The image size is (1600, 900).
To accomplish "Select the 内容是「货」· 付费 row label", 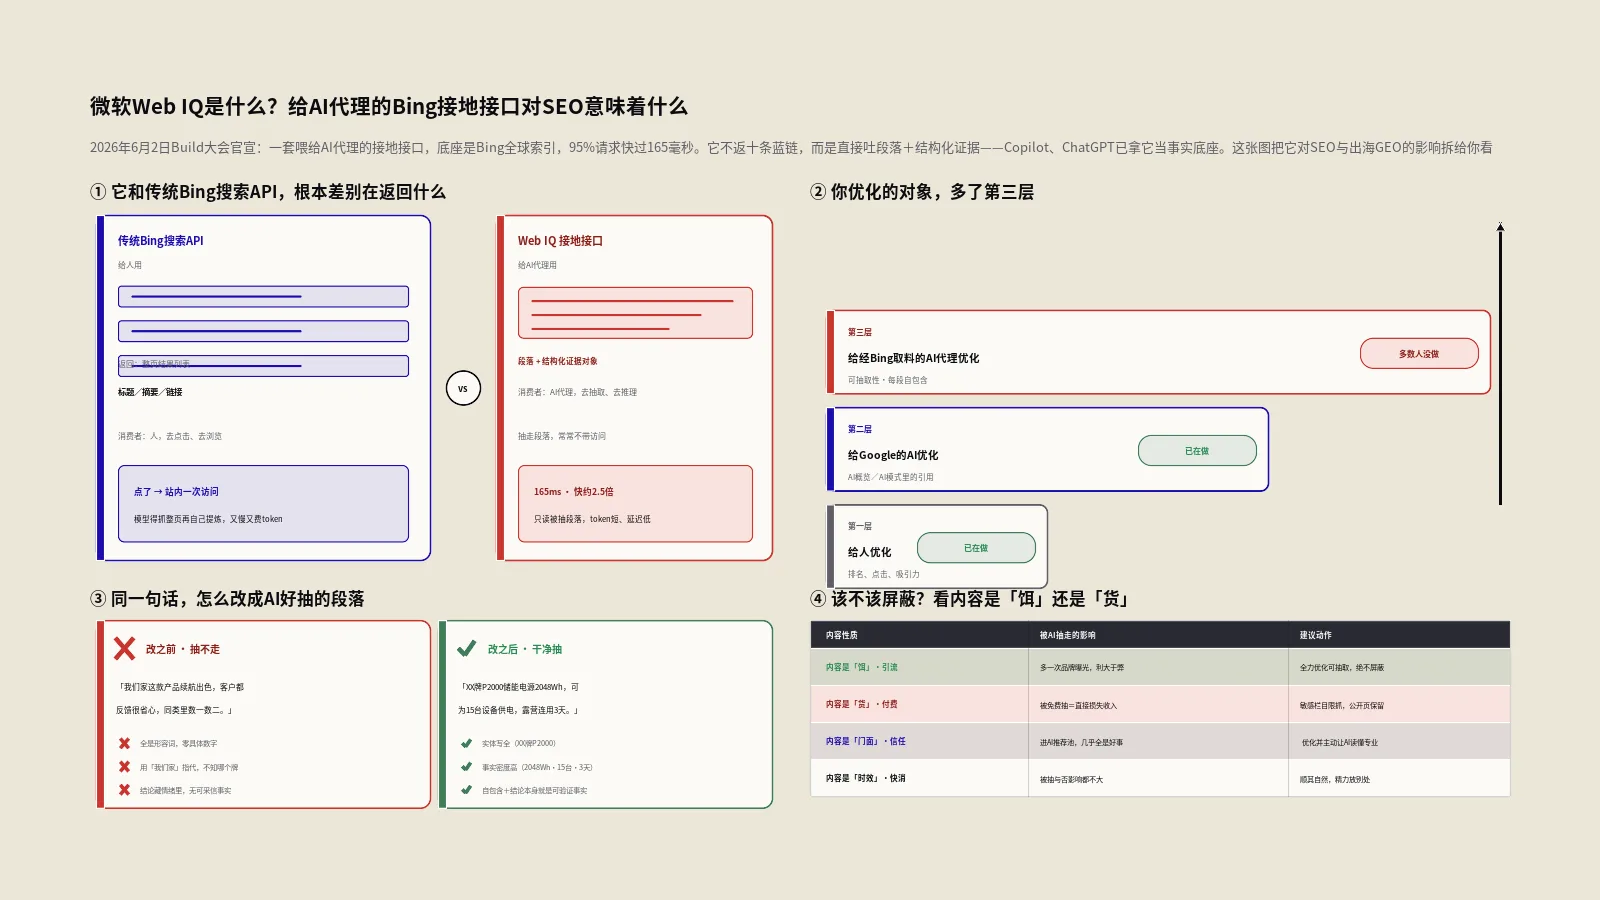I will [862, 704].
